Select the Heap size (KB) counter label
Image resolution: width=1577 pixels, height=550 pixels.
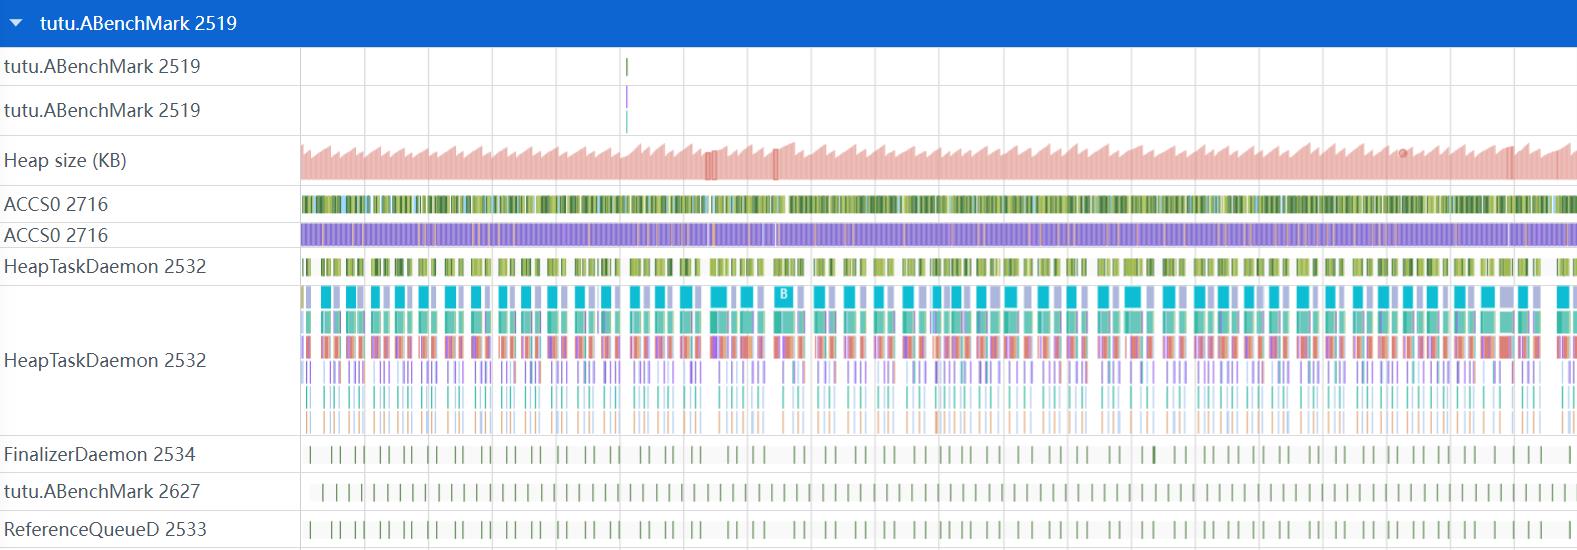coord(65,161)
